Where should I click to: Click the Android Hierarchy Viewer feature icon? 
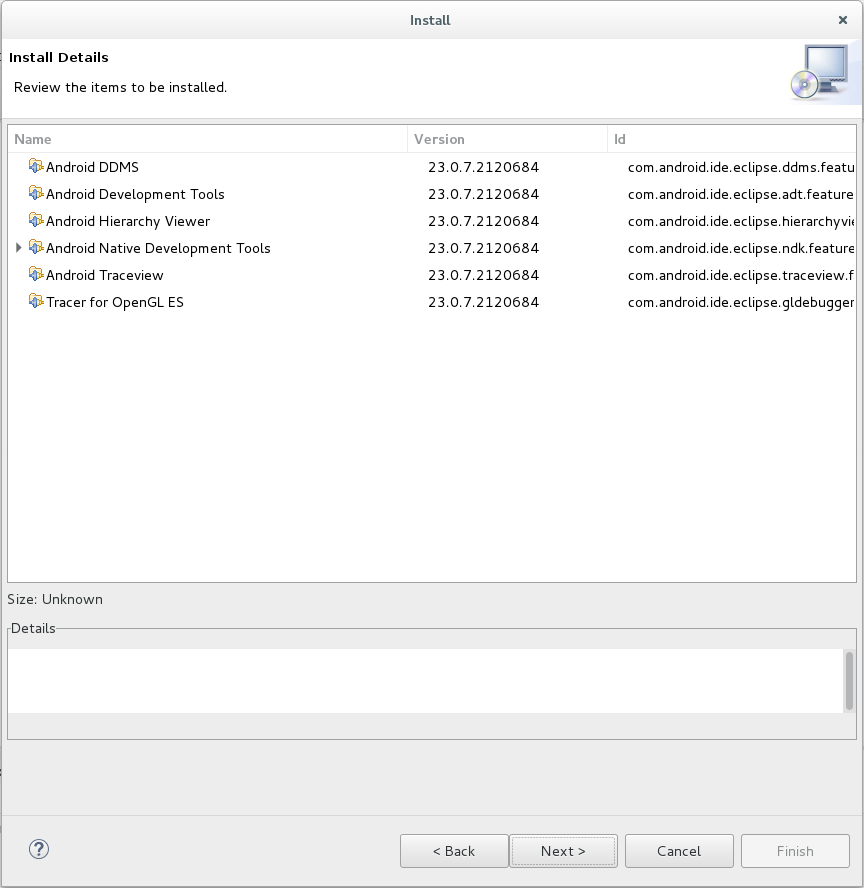36,220
